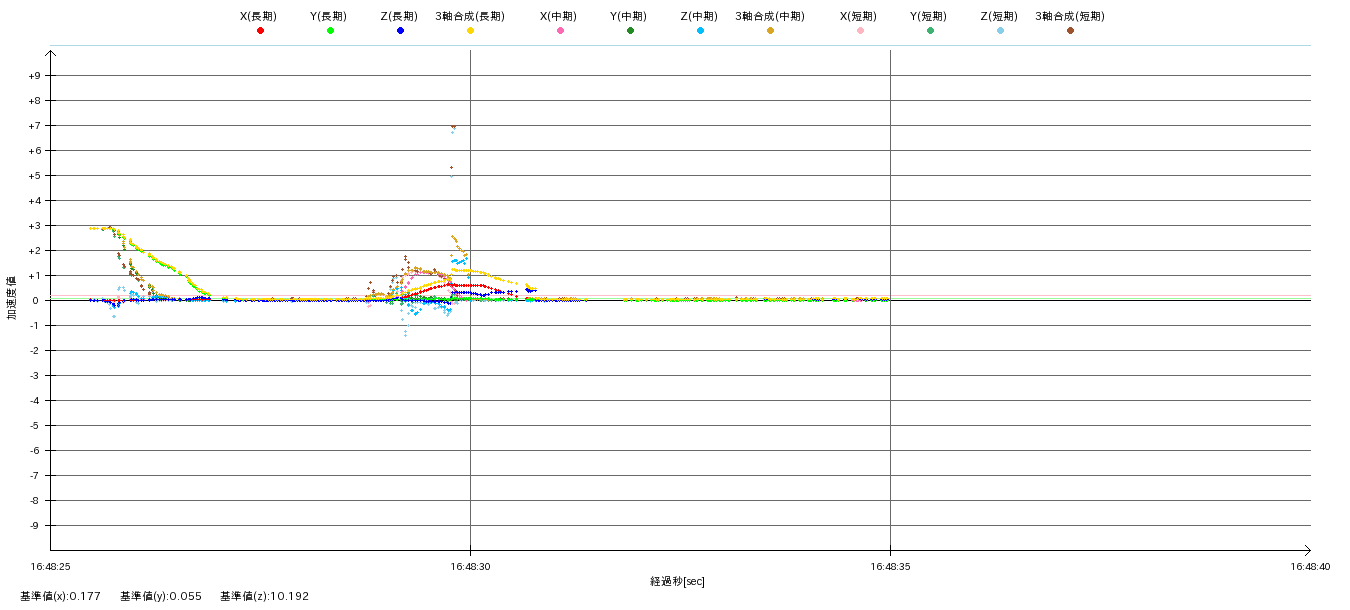Click the 16:48:35 time axis label
This screenshot has height=610, width=1350.
tap(890, 566)
